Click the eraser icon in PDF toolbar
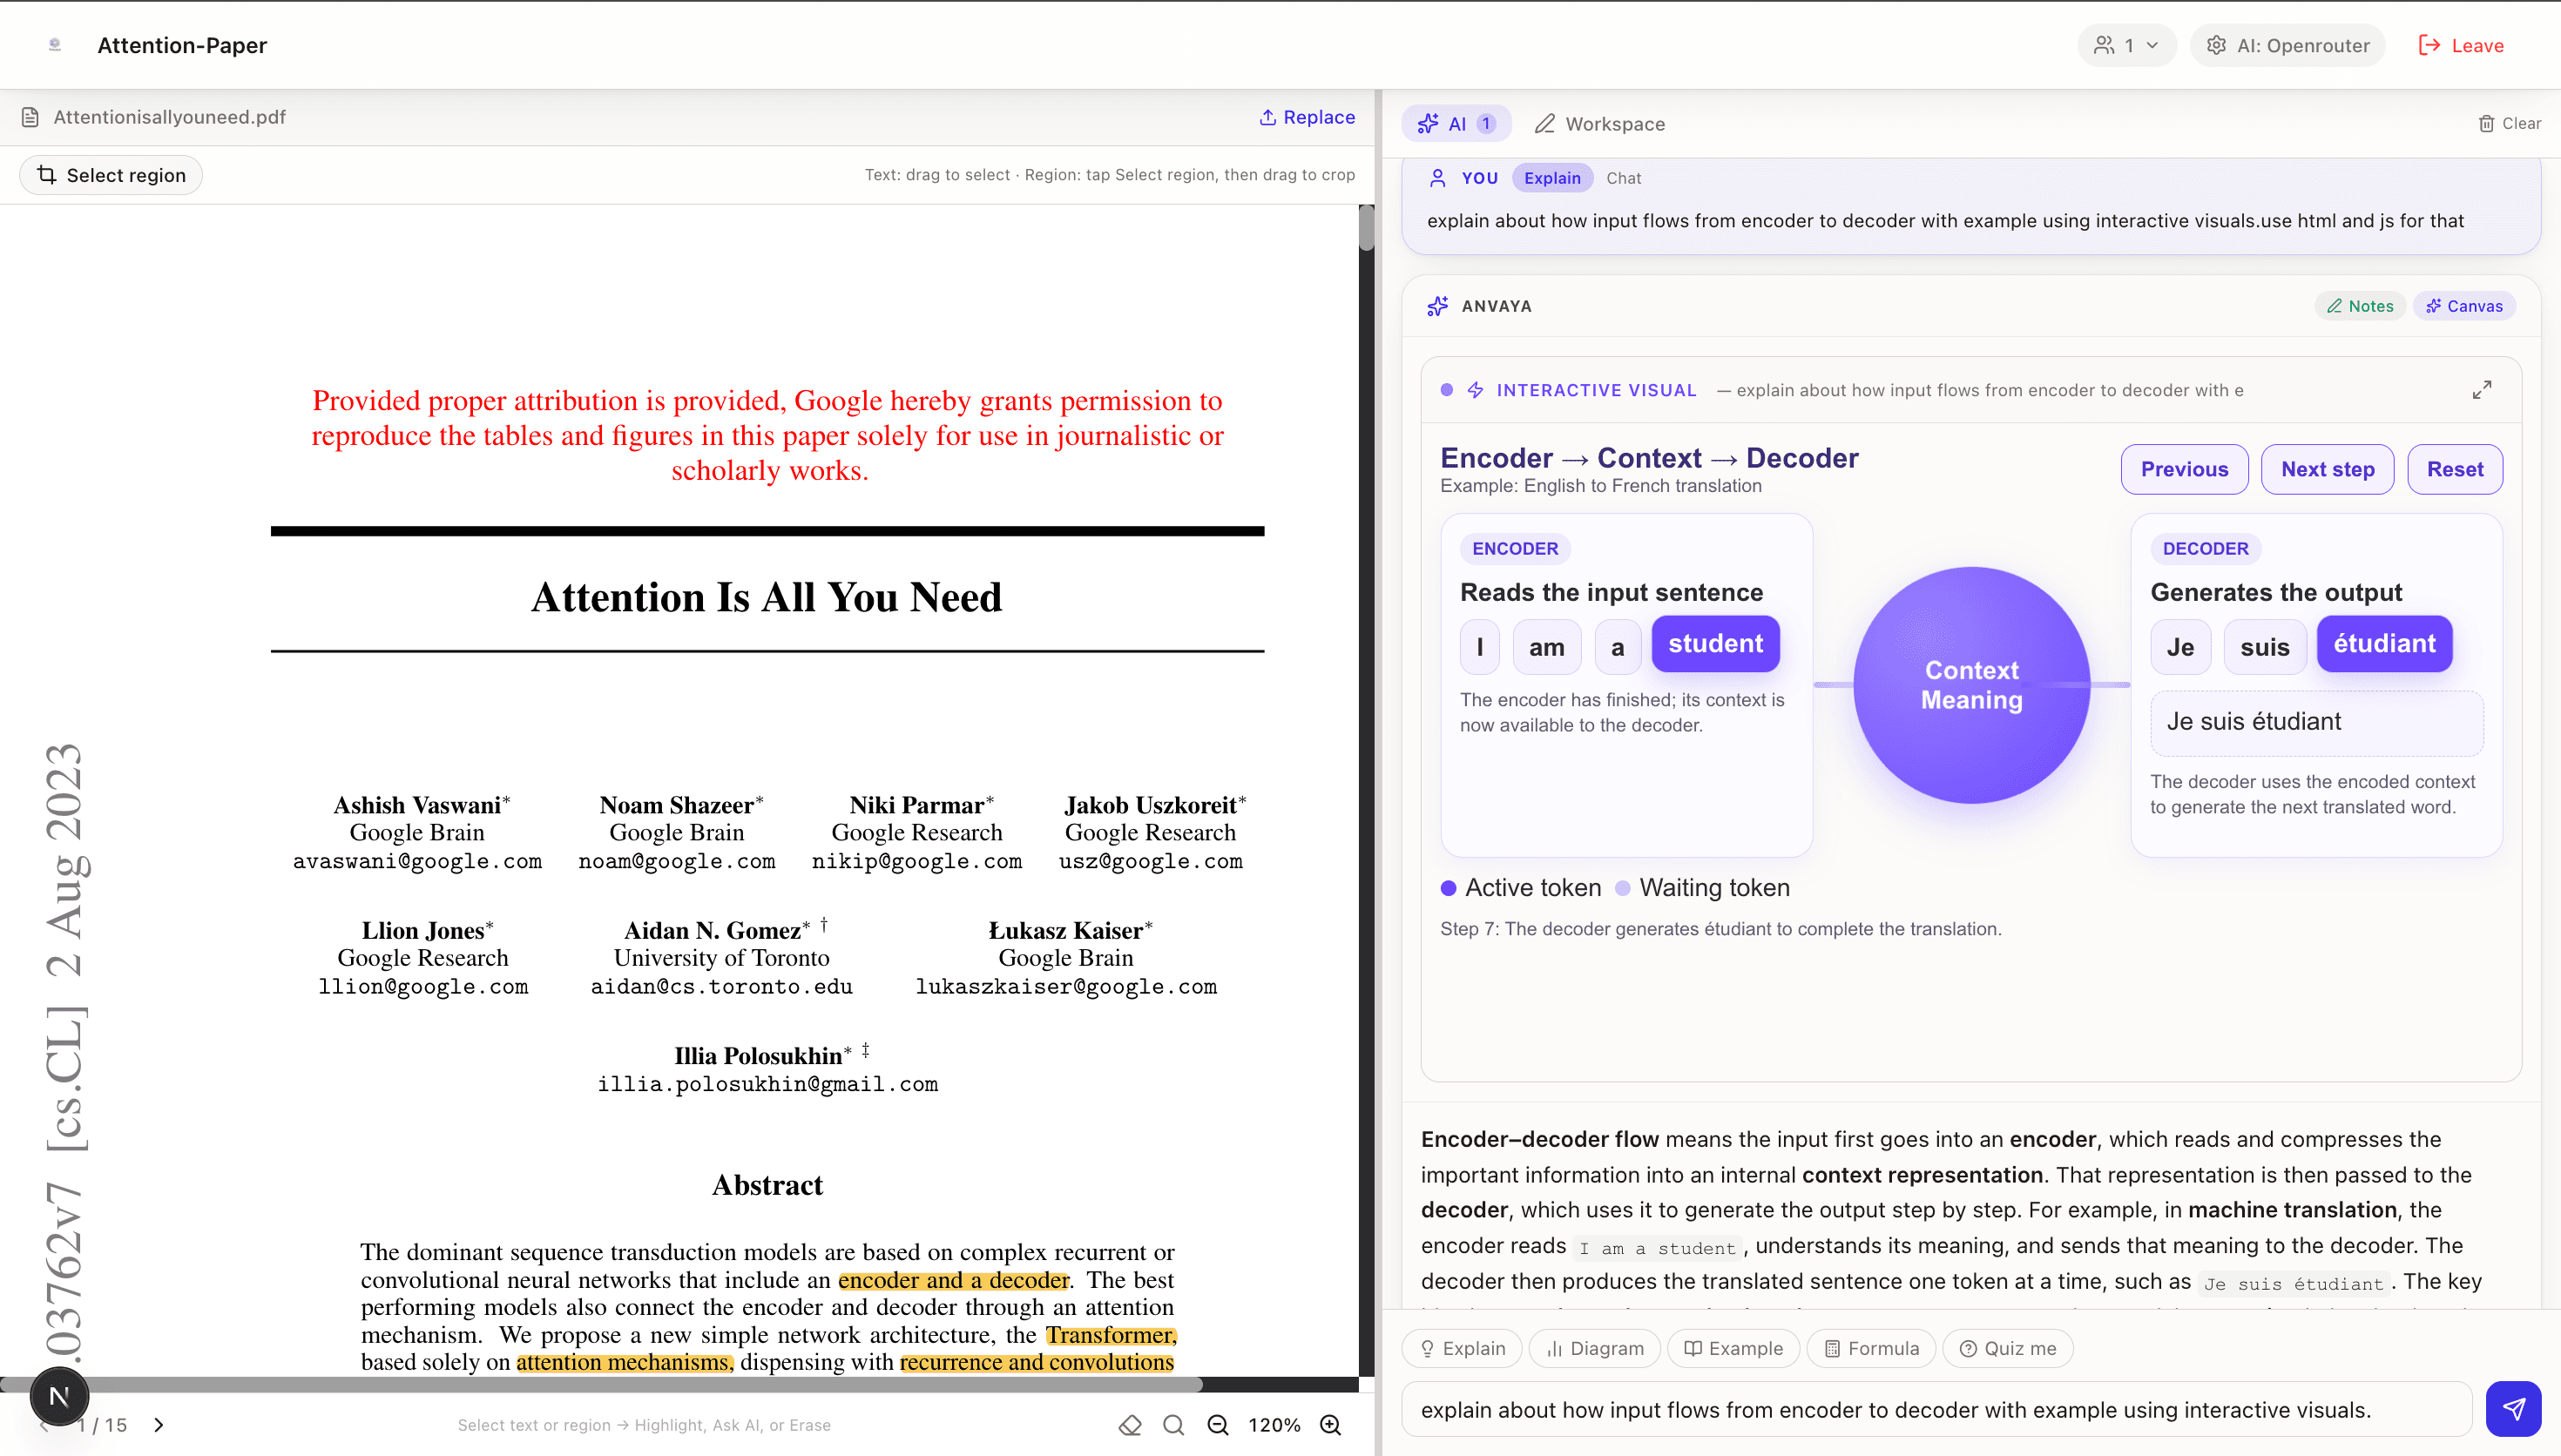The height and width of the screenshot is (1456, 2561). click(1130, 1425)
